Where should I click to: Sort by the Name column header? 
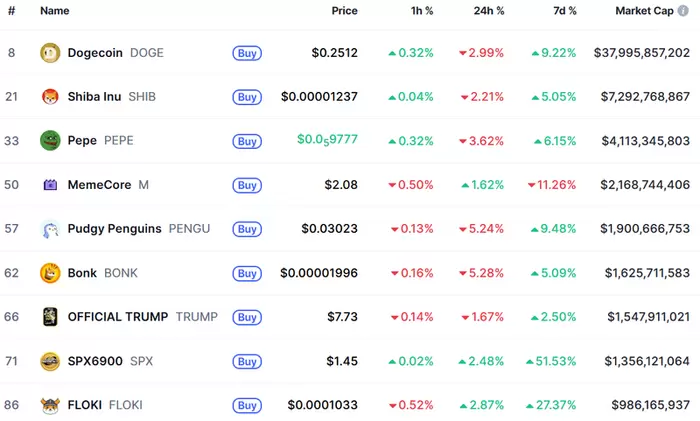point(54,11)
